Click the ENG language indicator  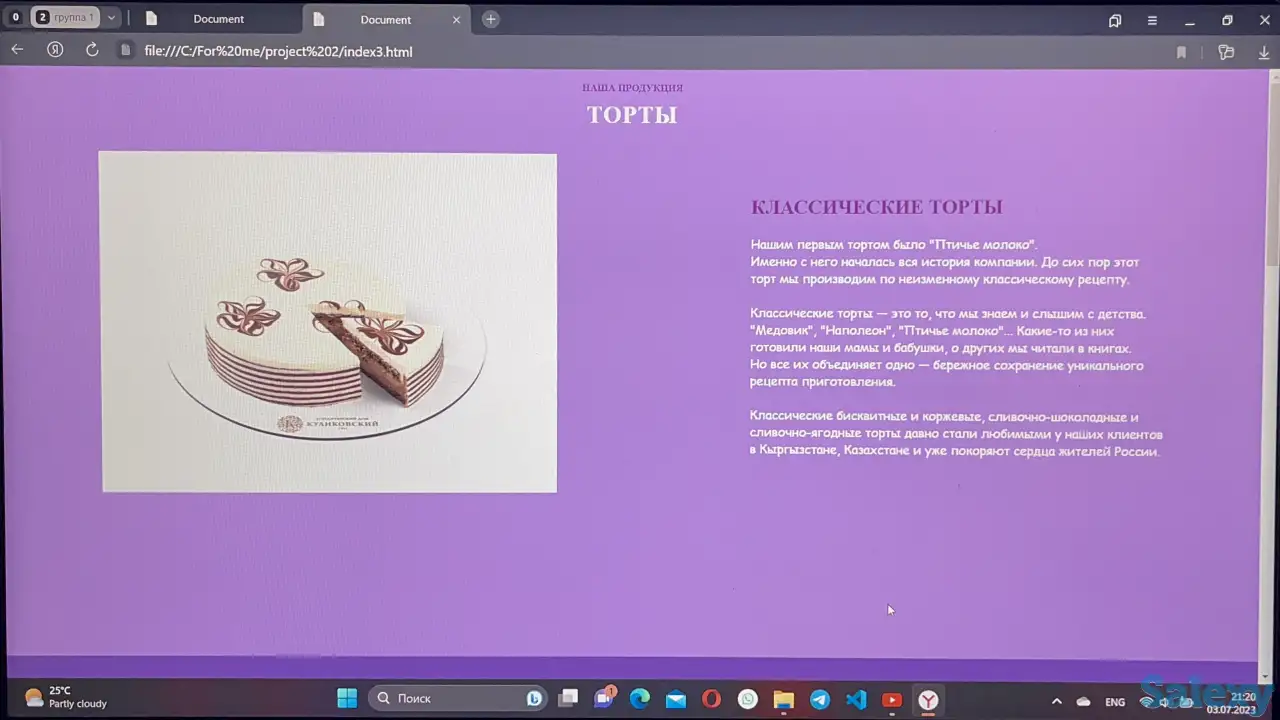click(x=1114, y=702)
